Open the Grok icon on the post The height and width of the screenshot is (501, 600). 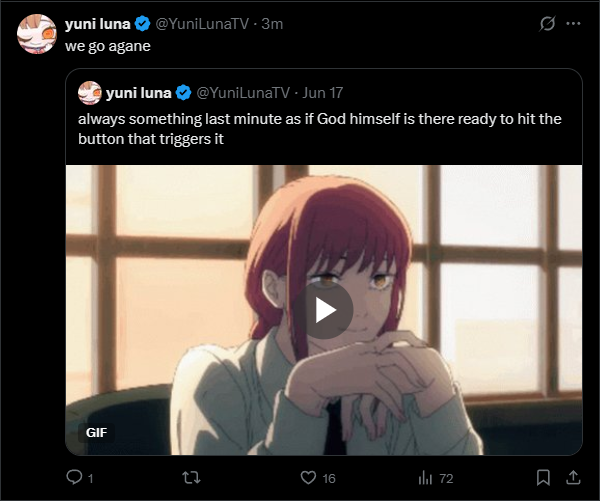547,23
